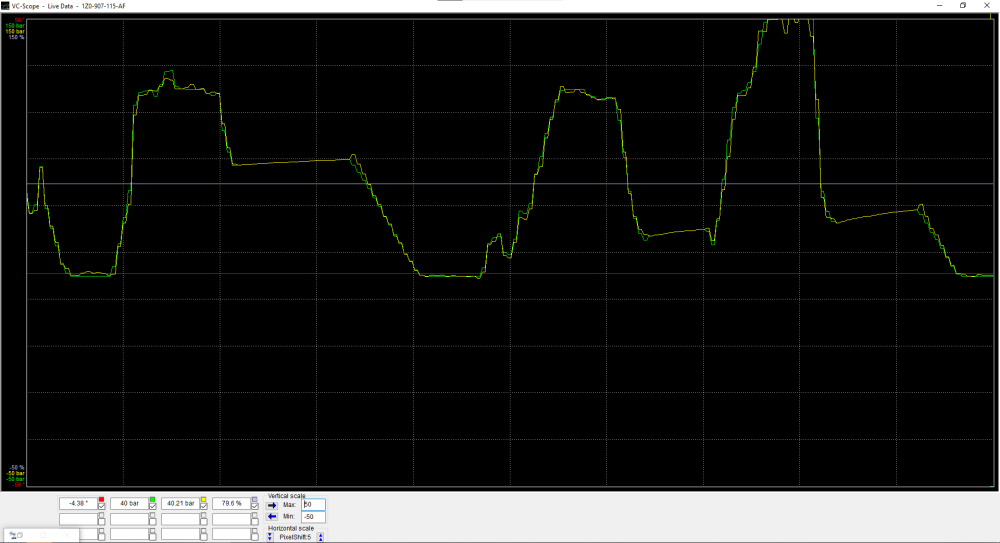Click the 40 bar value field
The image size is (1000, 543).
point(129,503)
